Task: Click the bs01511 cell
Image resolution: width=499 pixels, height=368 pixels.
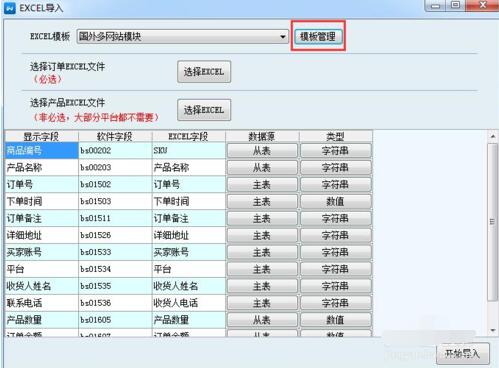Action: (x=115, y=218)
